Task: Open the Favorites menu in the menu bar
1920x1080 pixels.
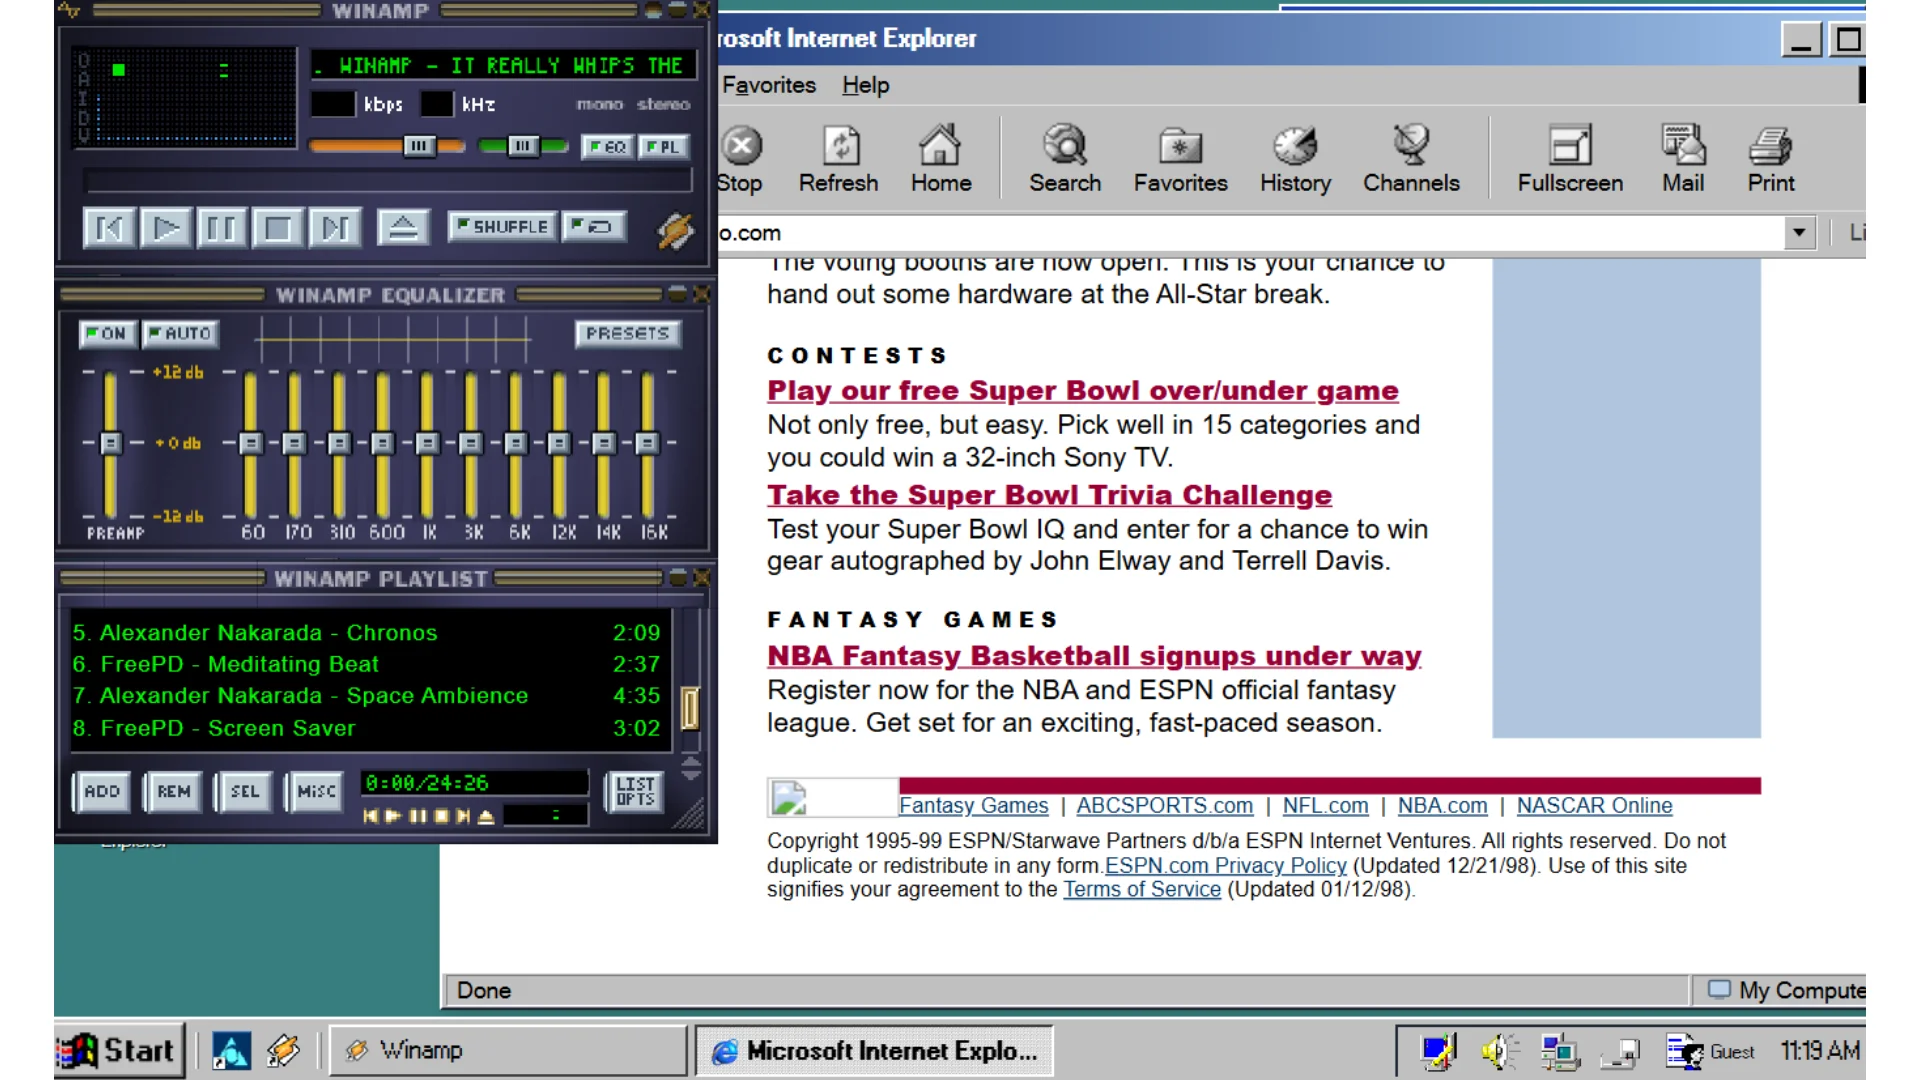Action: [769, 86]
